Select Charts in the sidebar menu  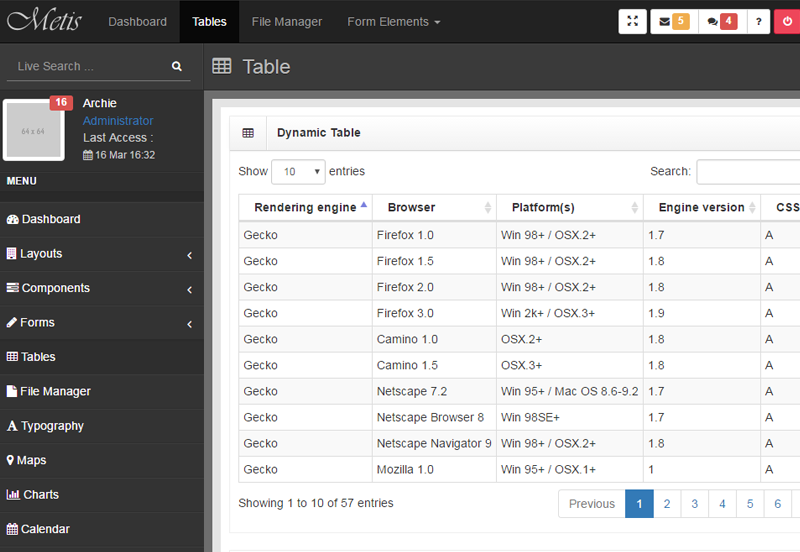pyautogui.click(x=41, y=495)
